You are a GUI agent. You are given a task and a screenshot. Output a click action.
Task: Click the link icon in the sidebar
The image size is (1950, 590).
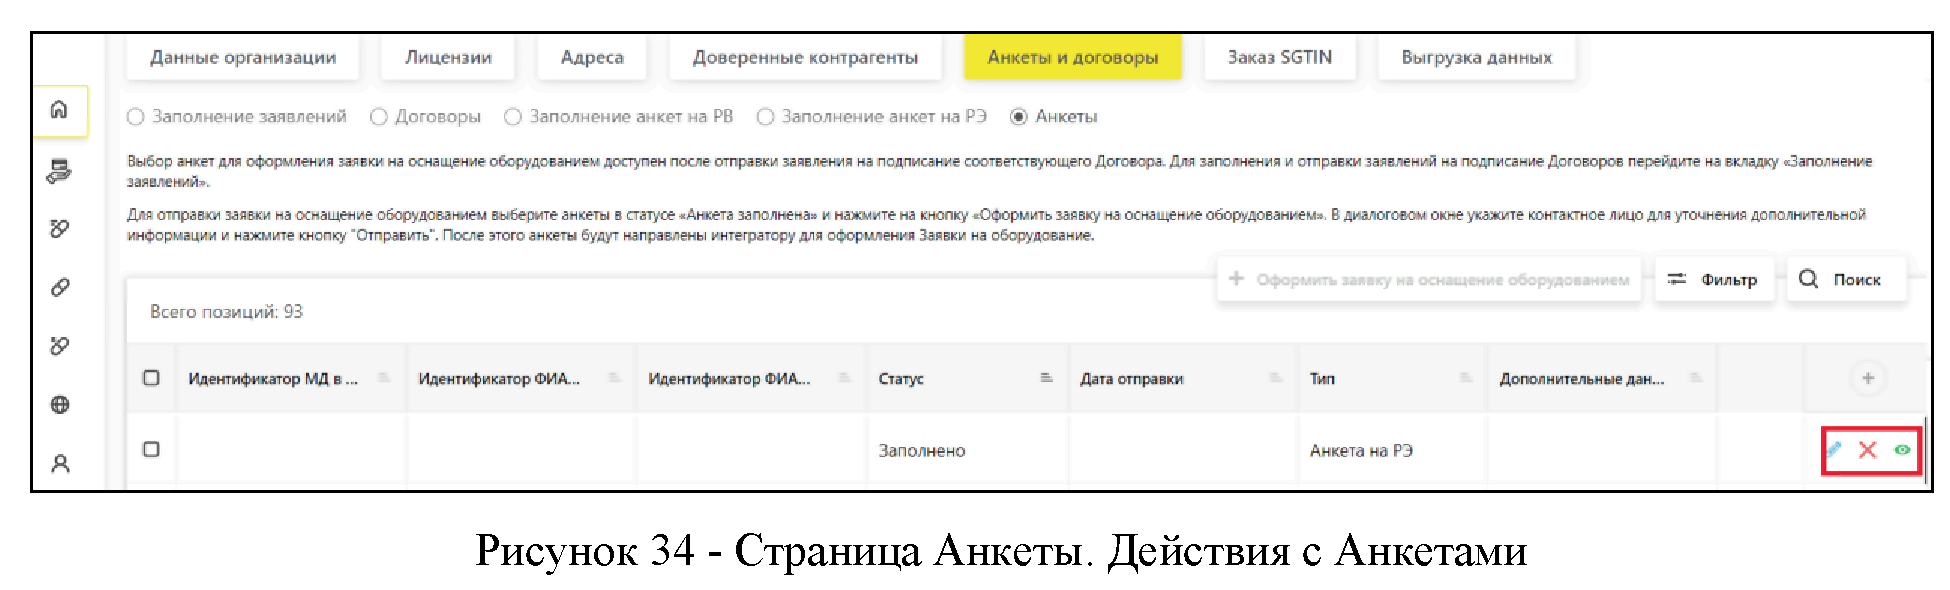(60, 288)
